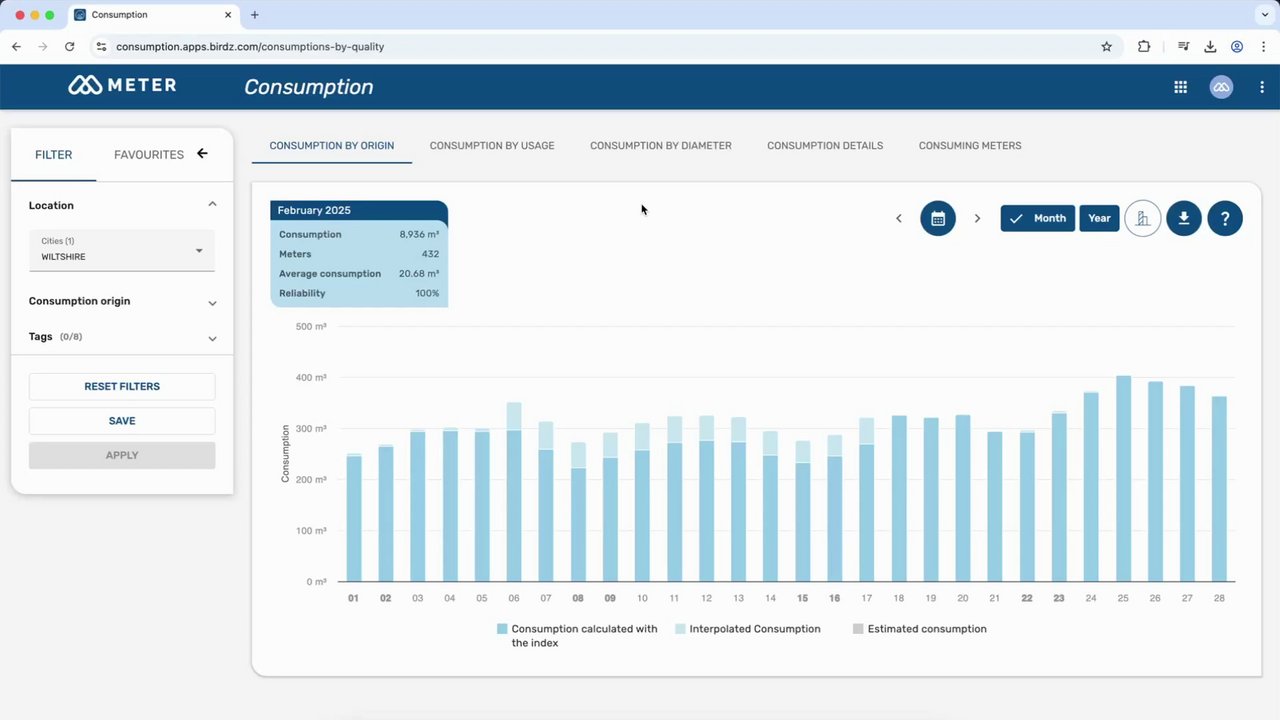Collapse the filter panel with back arrow
The image size is (1280, 720).
tap(202, 153)
